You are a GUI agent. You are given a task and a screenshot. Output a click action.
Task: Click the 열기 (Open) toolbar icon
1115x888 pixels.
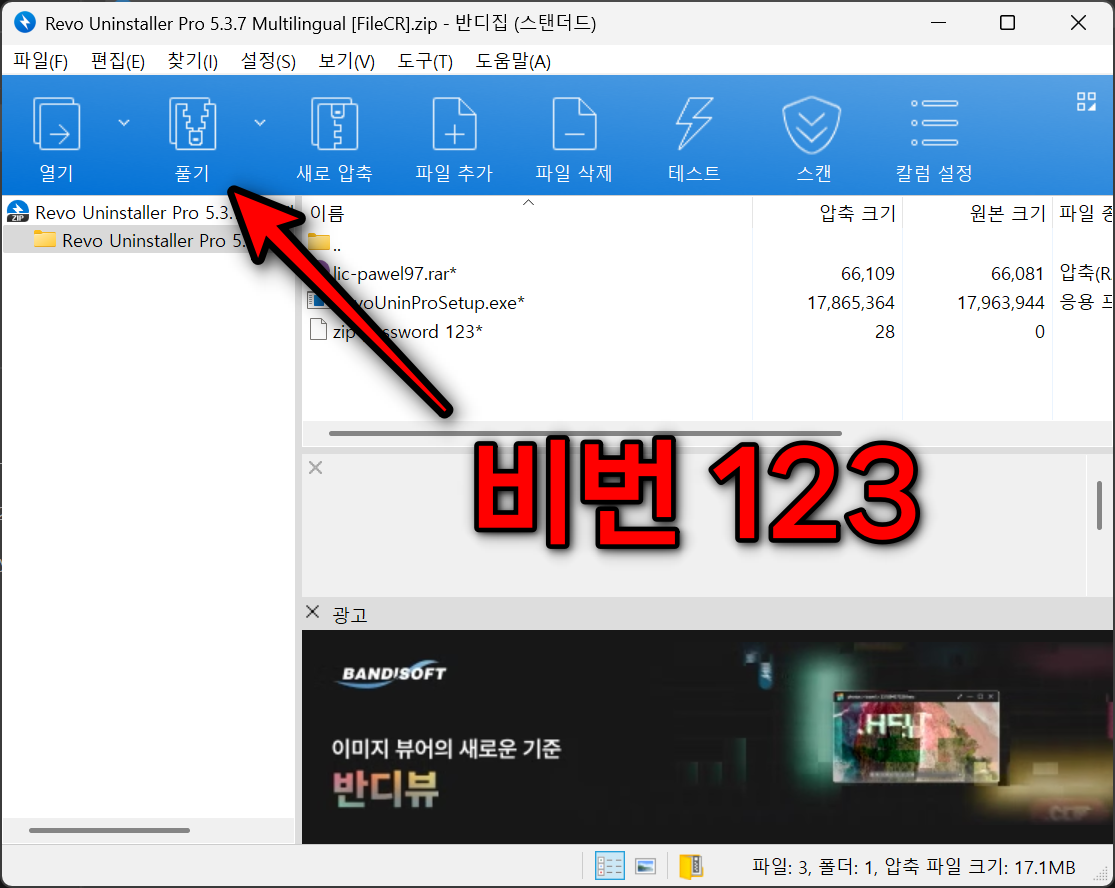[56, 124]
